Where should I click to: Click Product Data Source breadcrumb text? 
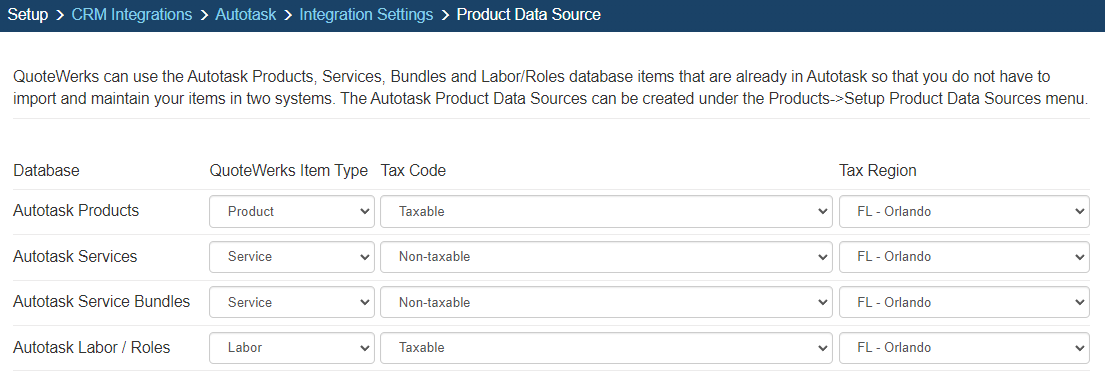coord(529,14)
